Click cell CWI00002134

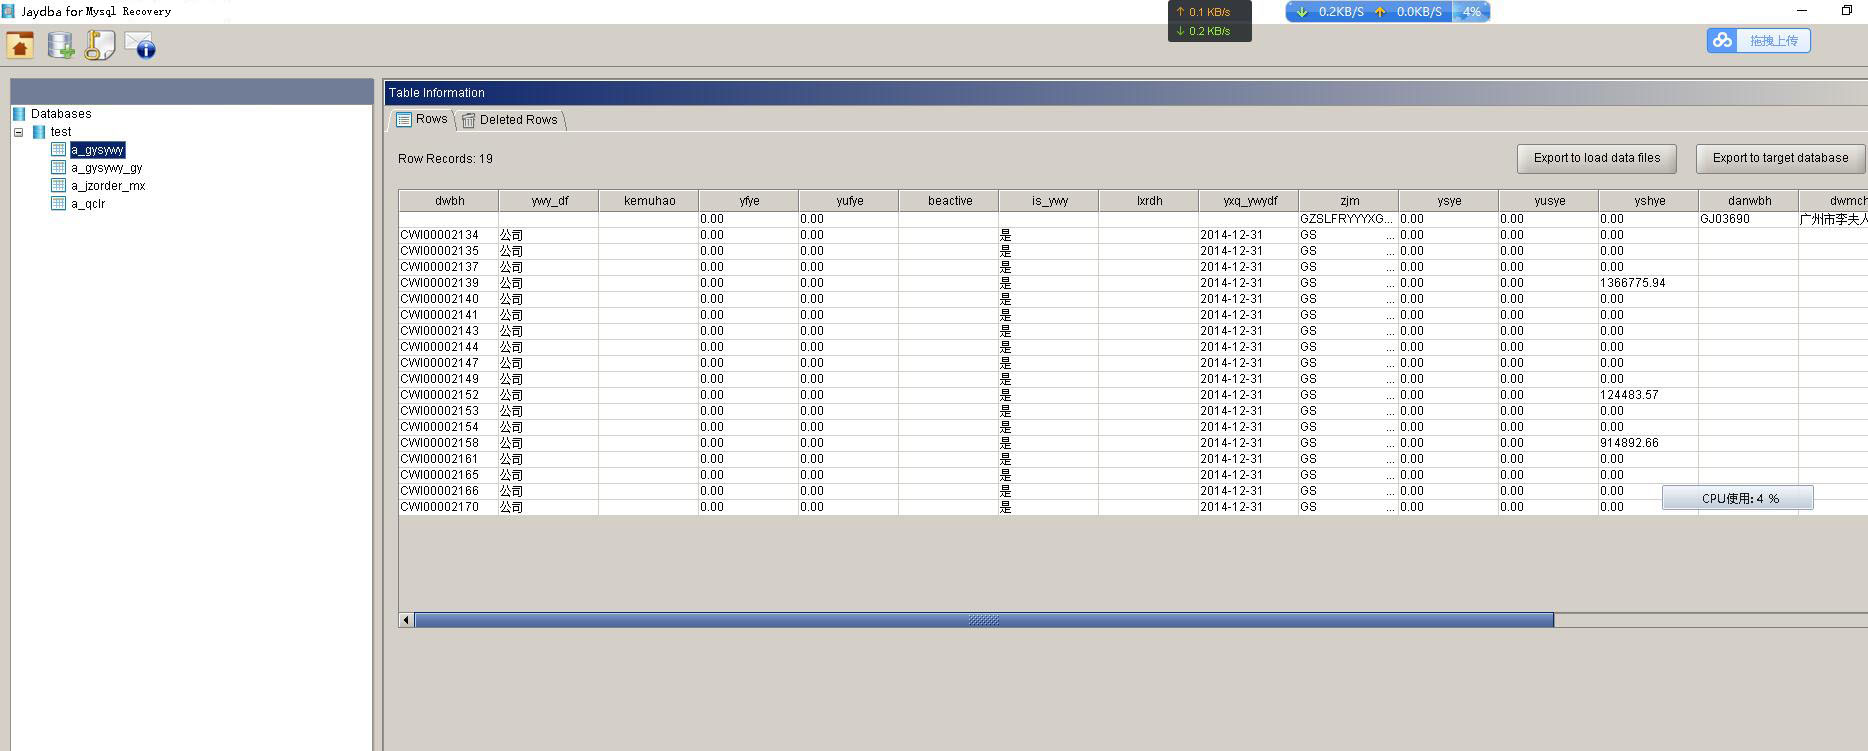(449, 235)
